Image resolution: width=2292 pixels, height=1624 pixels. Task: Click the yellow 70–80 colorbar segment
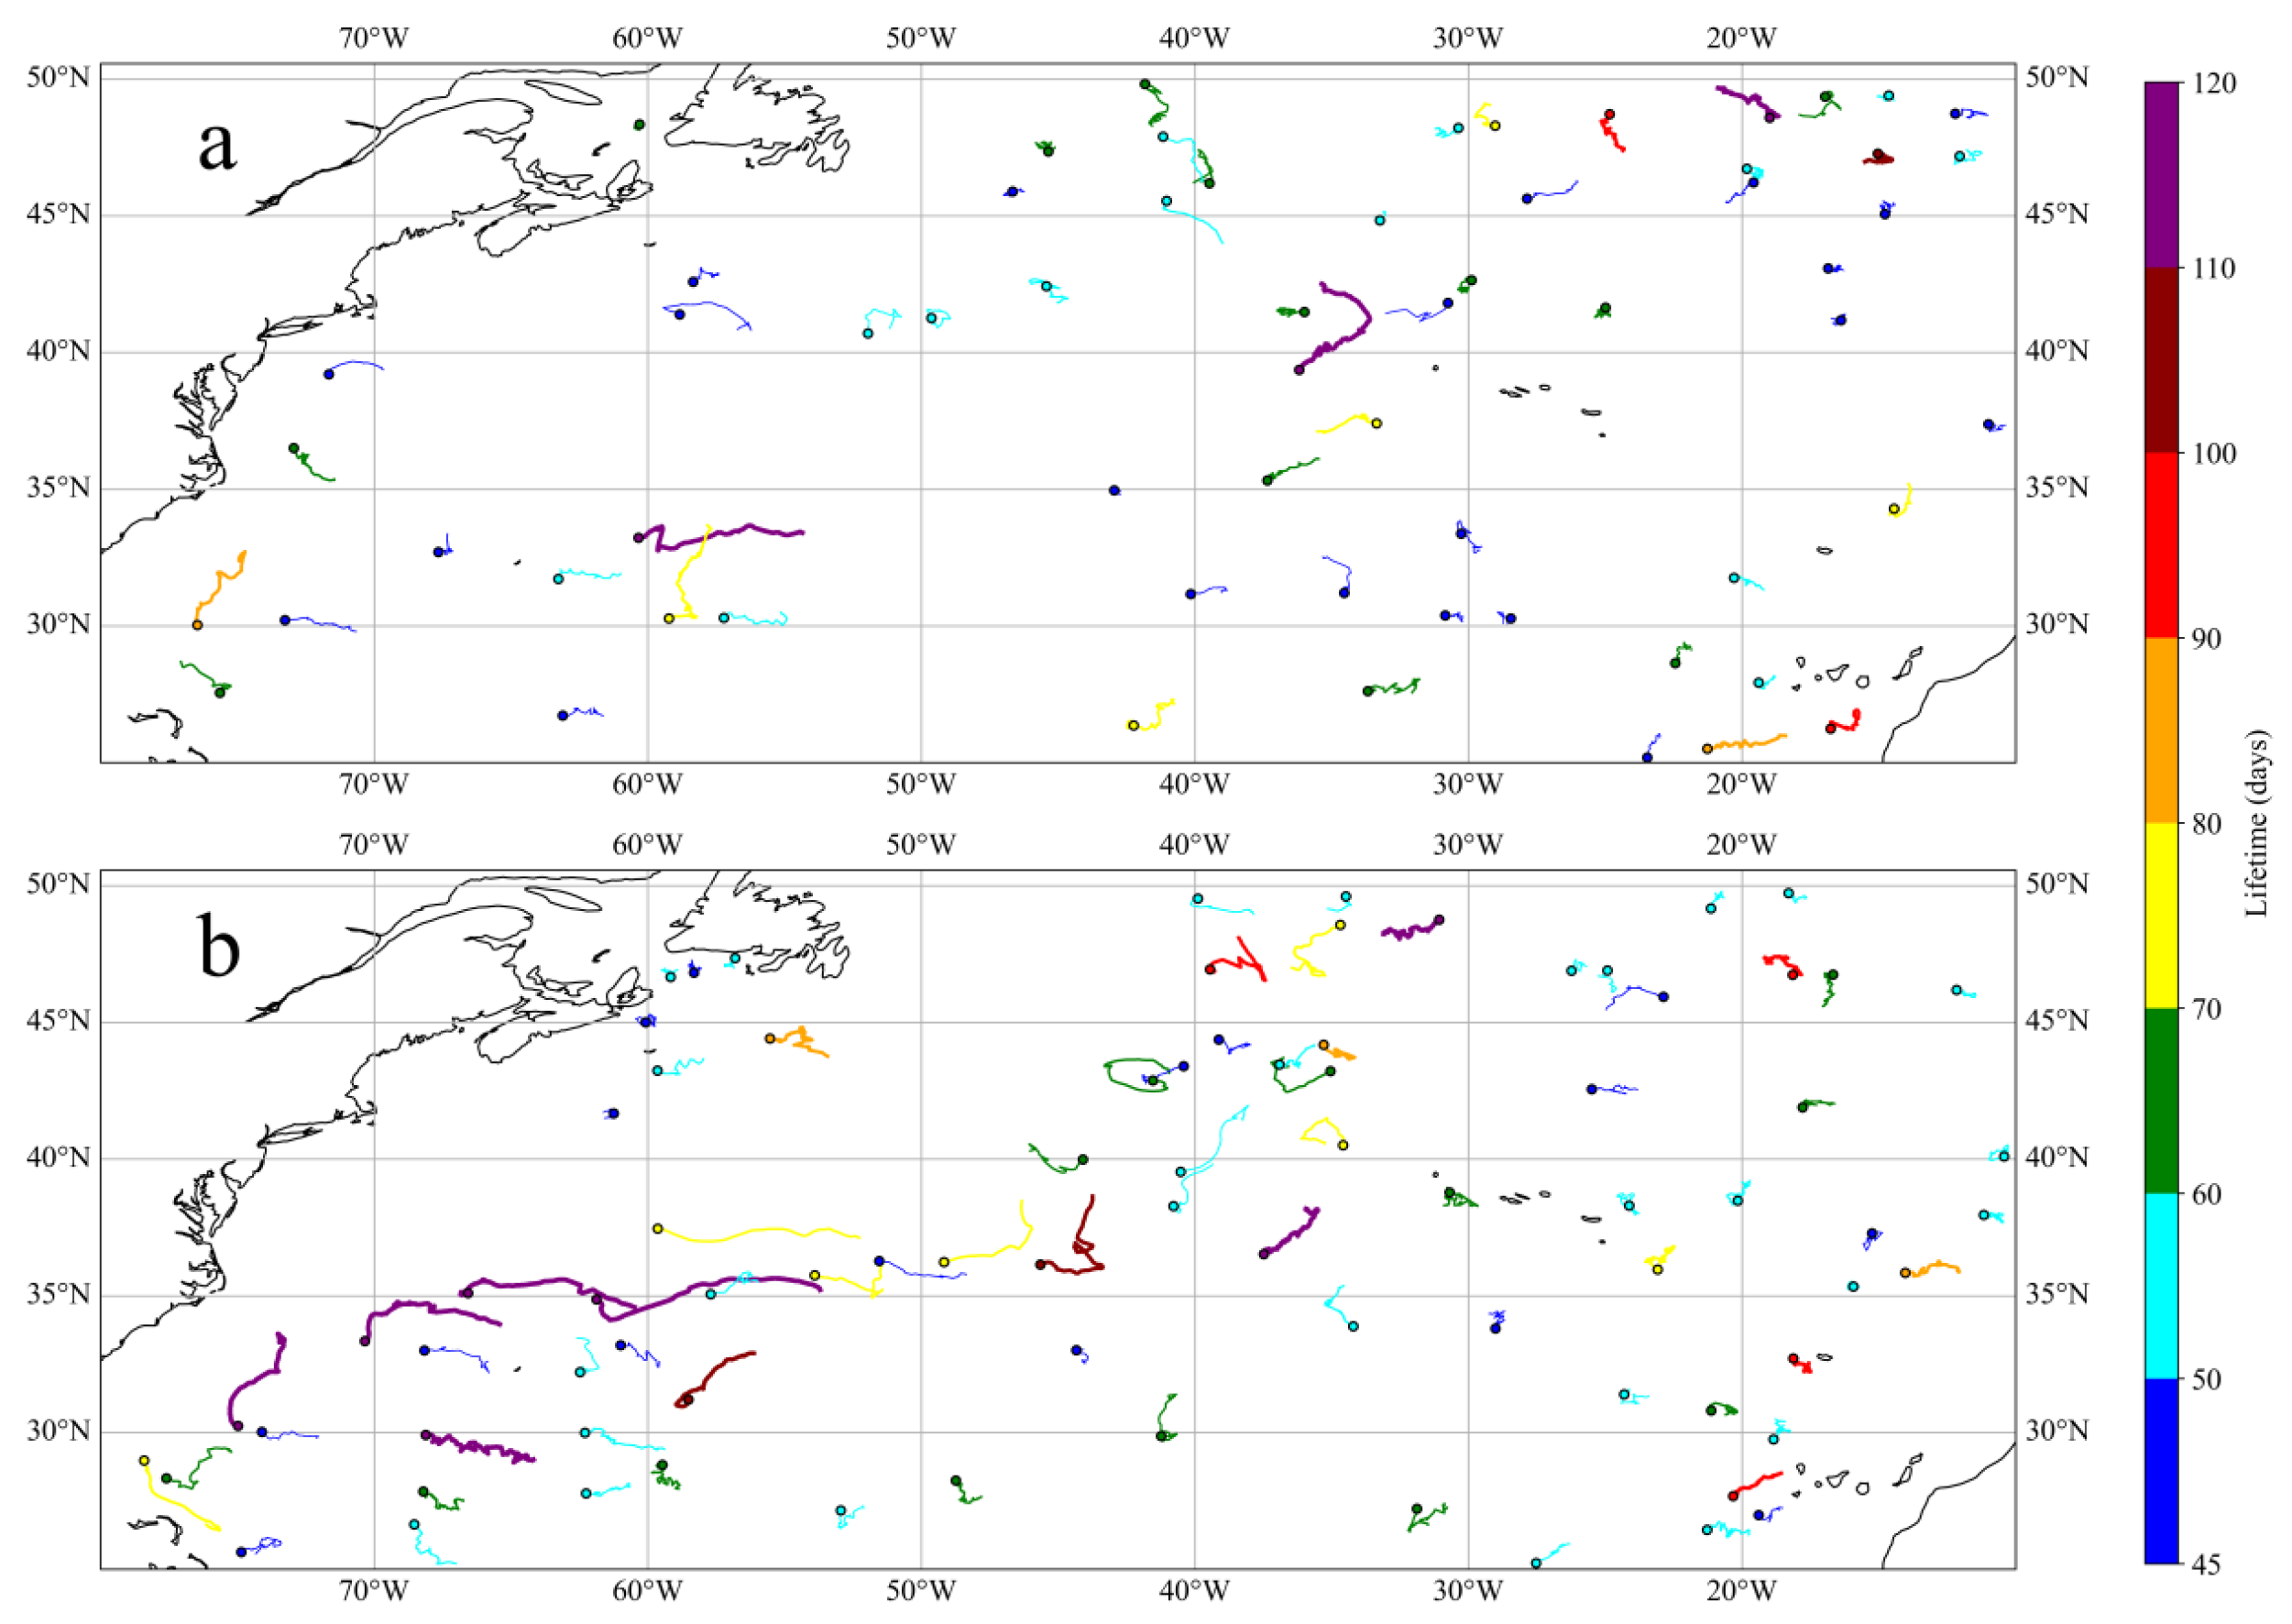(x=2161, y=915)
